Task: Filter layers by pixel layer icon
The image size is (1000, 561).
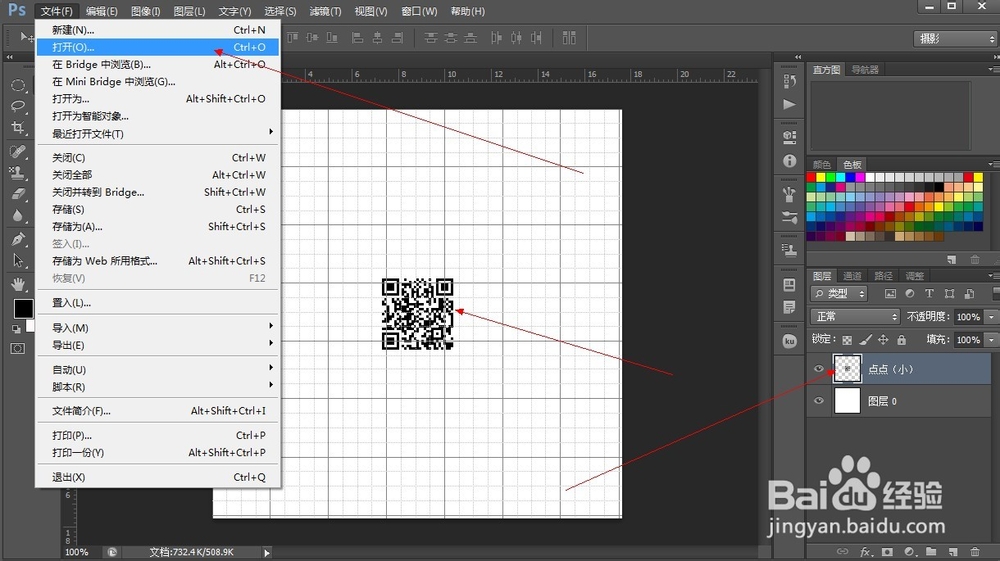Action: click(890, 294)
